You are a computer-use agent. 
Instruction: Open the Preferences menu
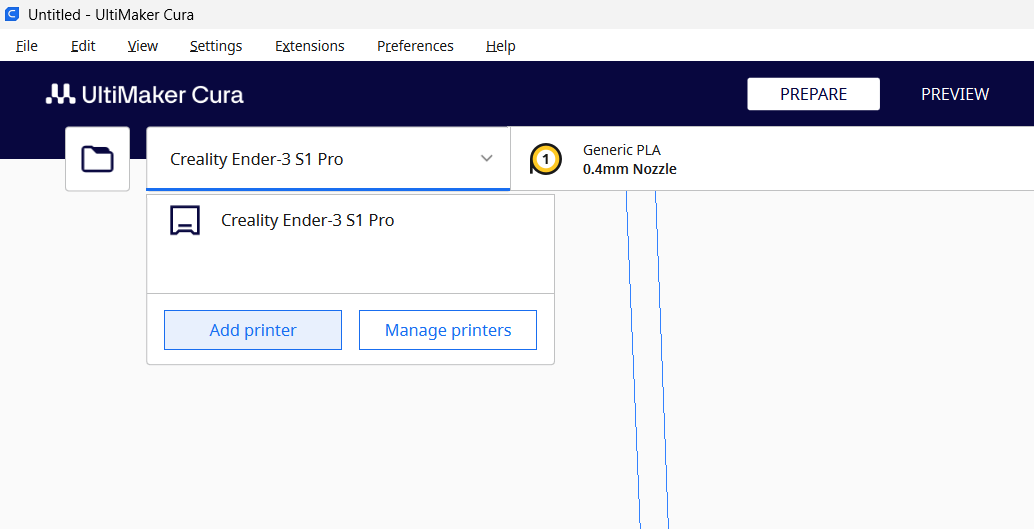click(415, 46)
